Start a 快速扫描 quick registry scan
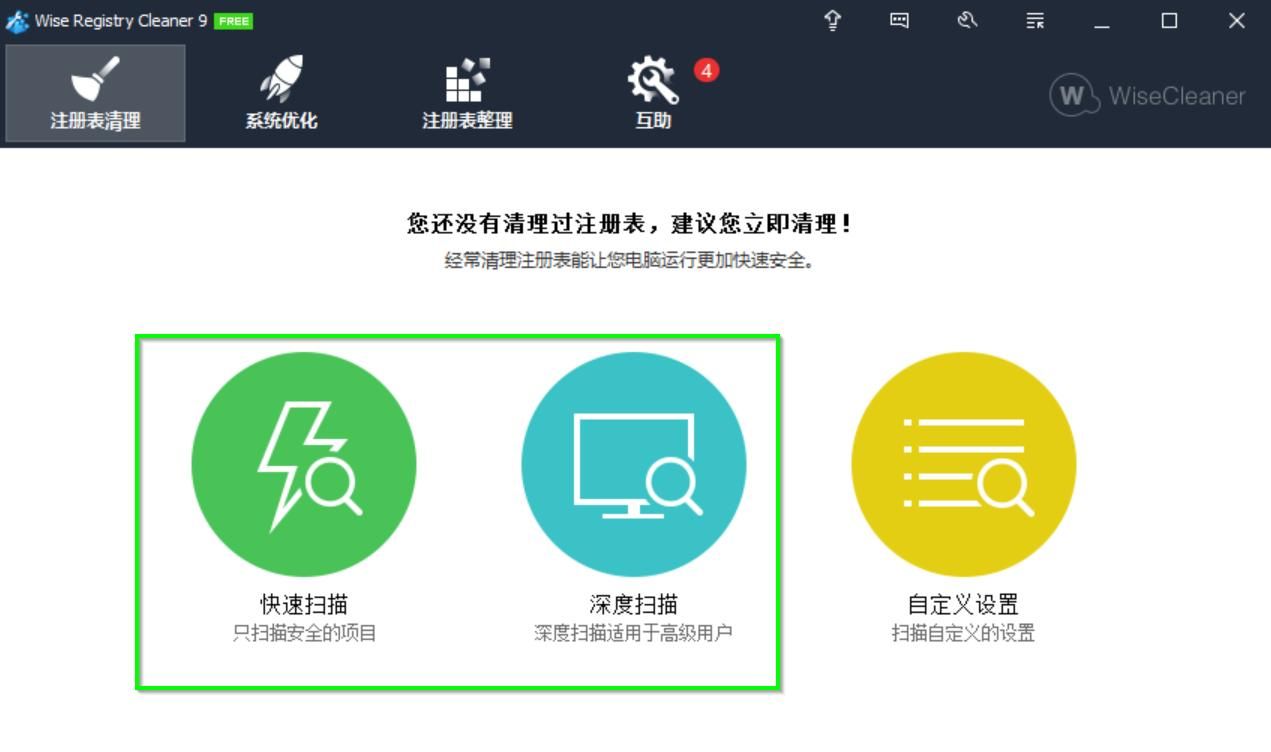This screenshot has width=1271, height=752. click(x=302, y=463)
